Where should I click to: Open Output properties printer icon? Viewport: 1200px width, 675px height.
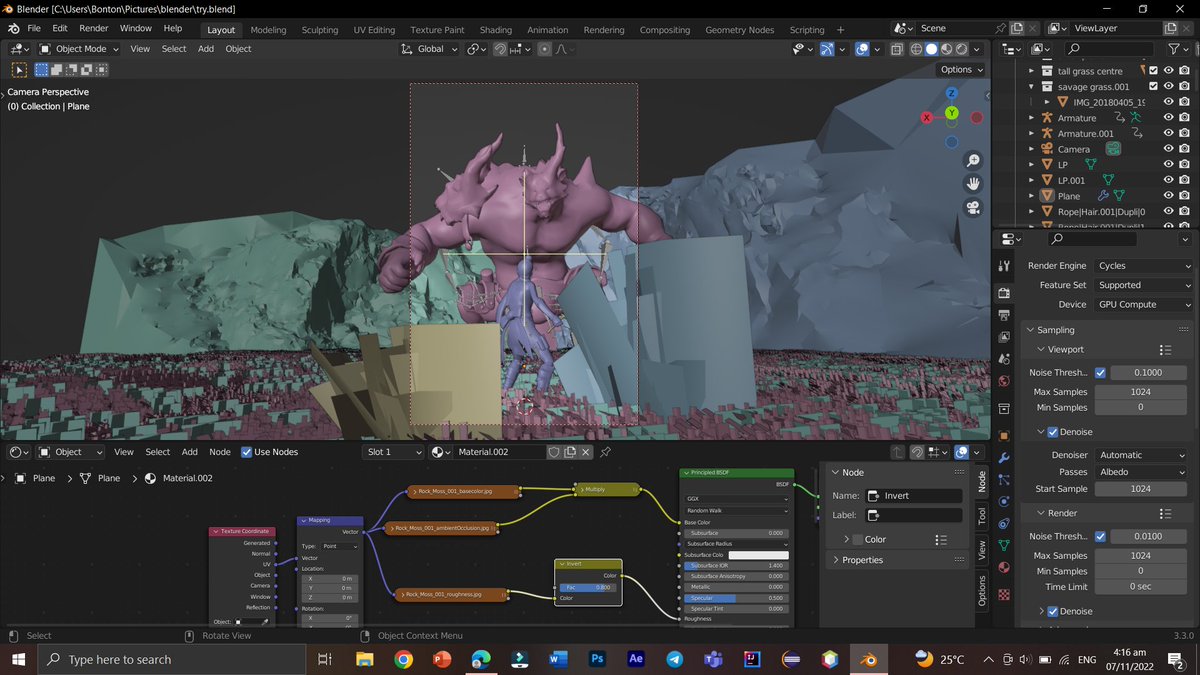[1005, 315]
